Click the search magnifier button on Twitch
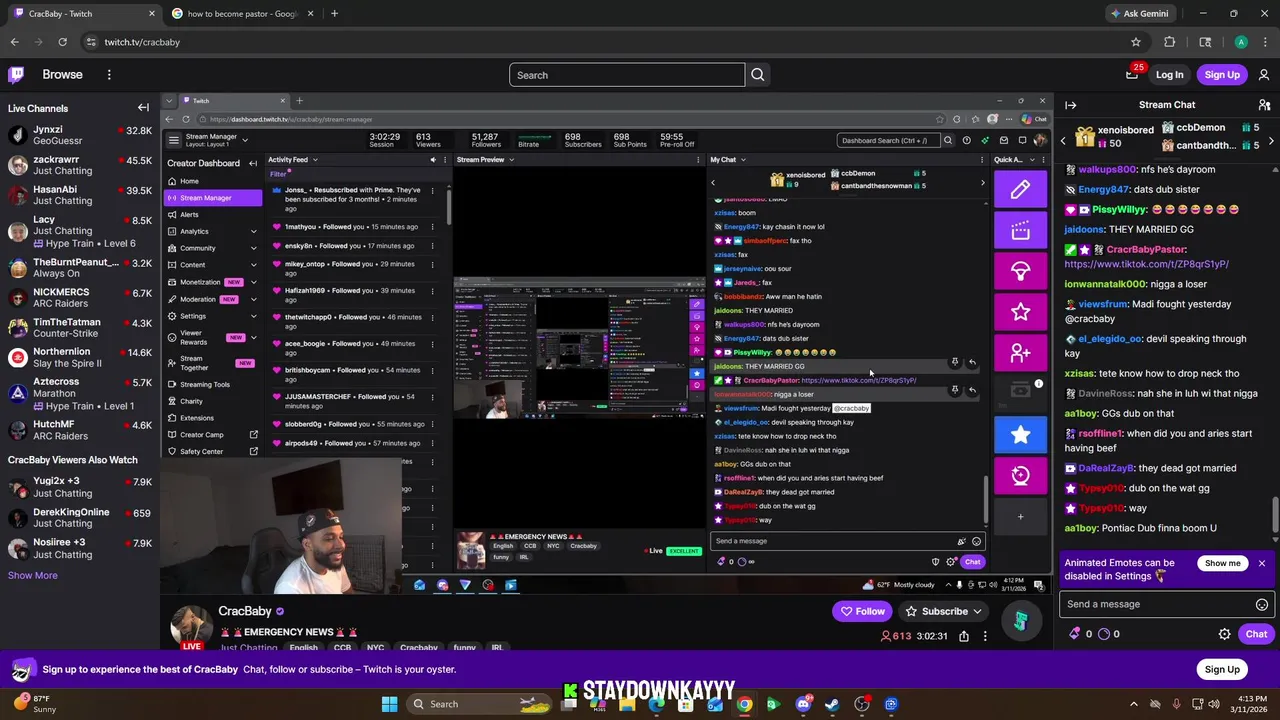 (x=758, y=75)
